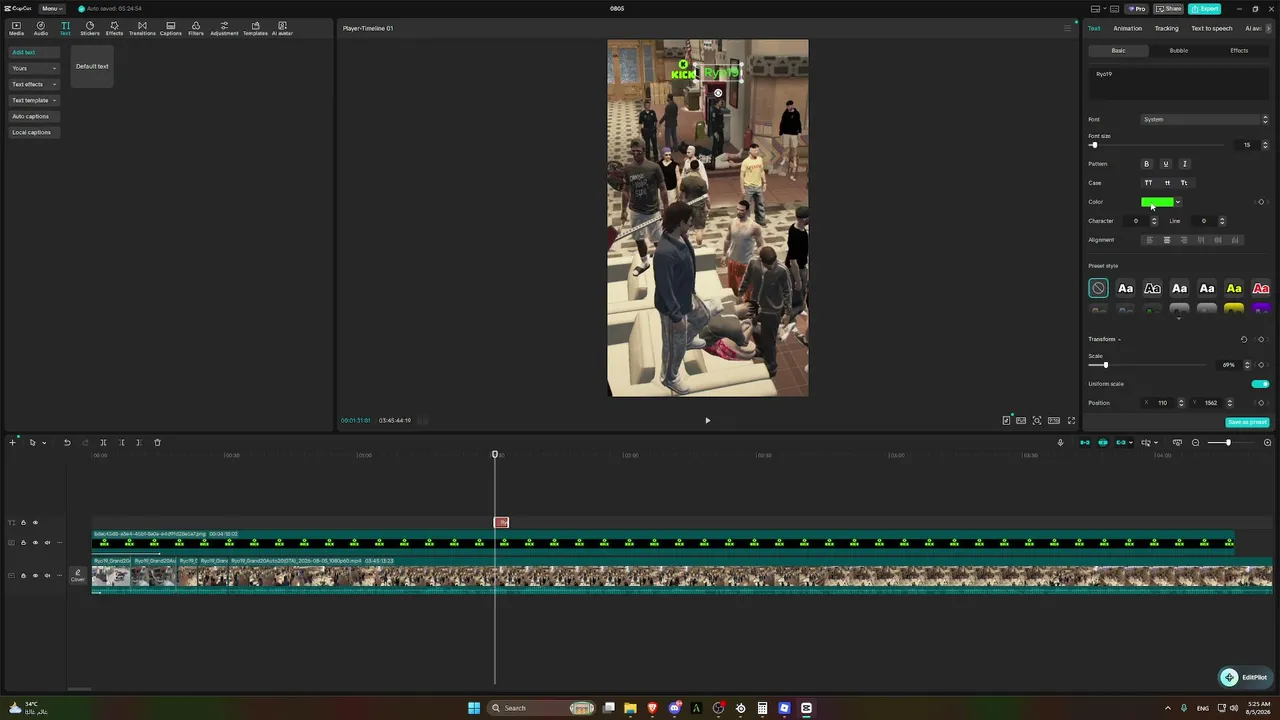1280x720 pixels.
Task: Toggle visibility of the main video track
Action: point(35,575)
